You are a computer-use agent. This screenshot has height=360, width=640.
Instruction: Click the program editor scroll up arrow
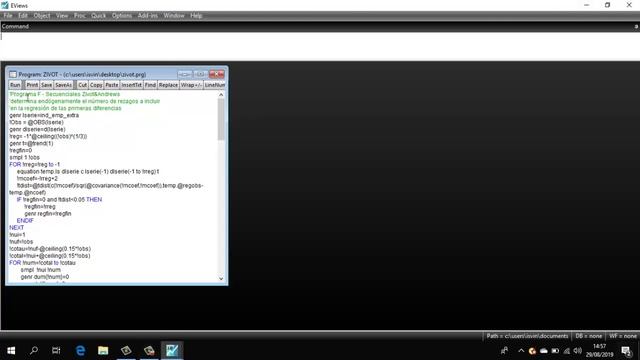221,95
